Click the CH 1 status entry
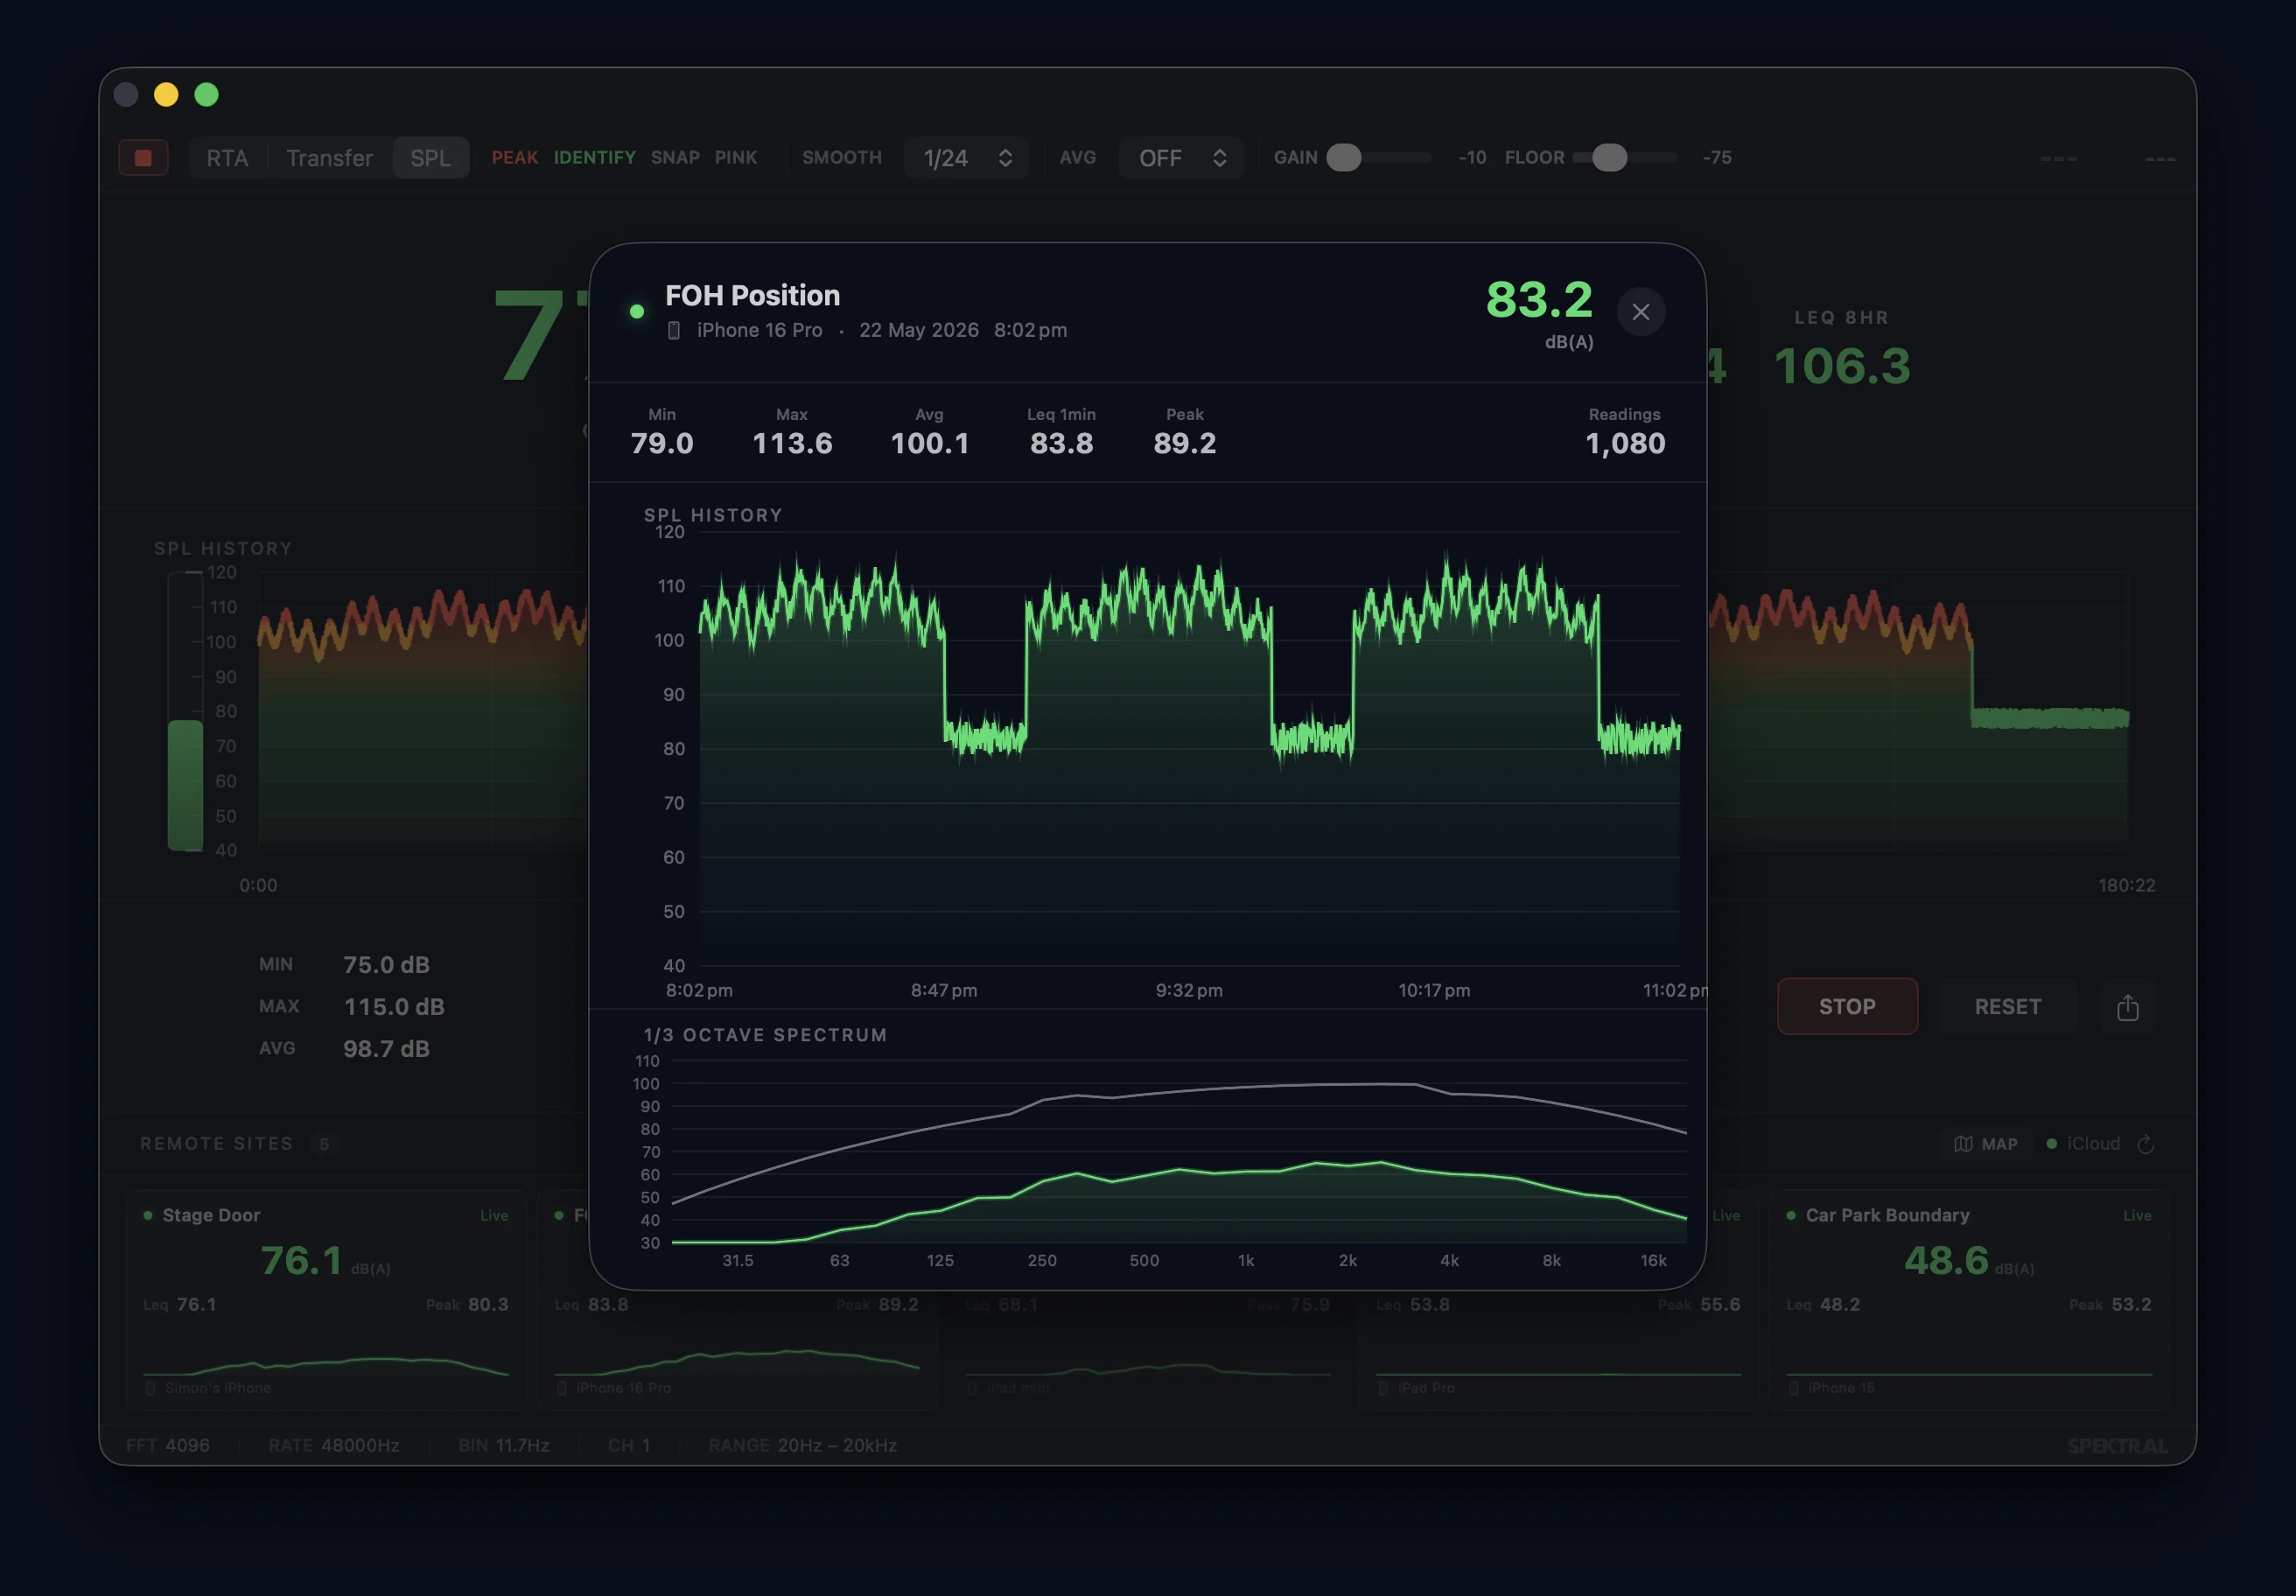Viewport: 2296px width, 1596px height. [629, 1445]
